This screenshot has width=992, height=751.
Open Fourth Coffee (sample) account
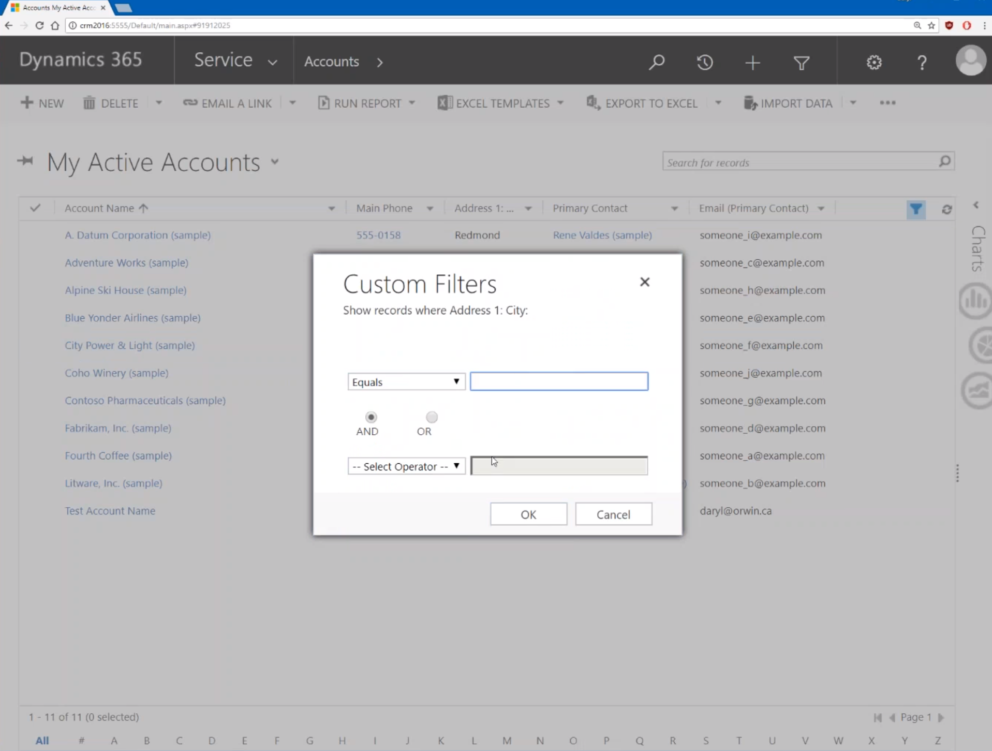(118, 456)
